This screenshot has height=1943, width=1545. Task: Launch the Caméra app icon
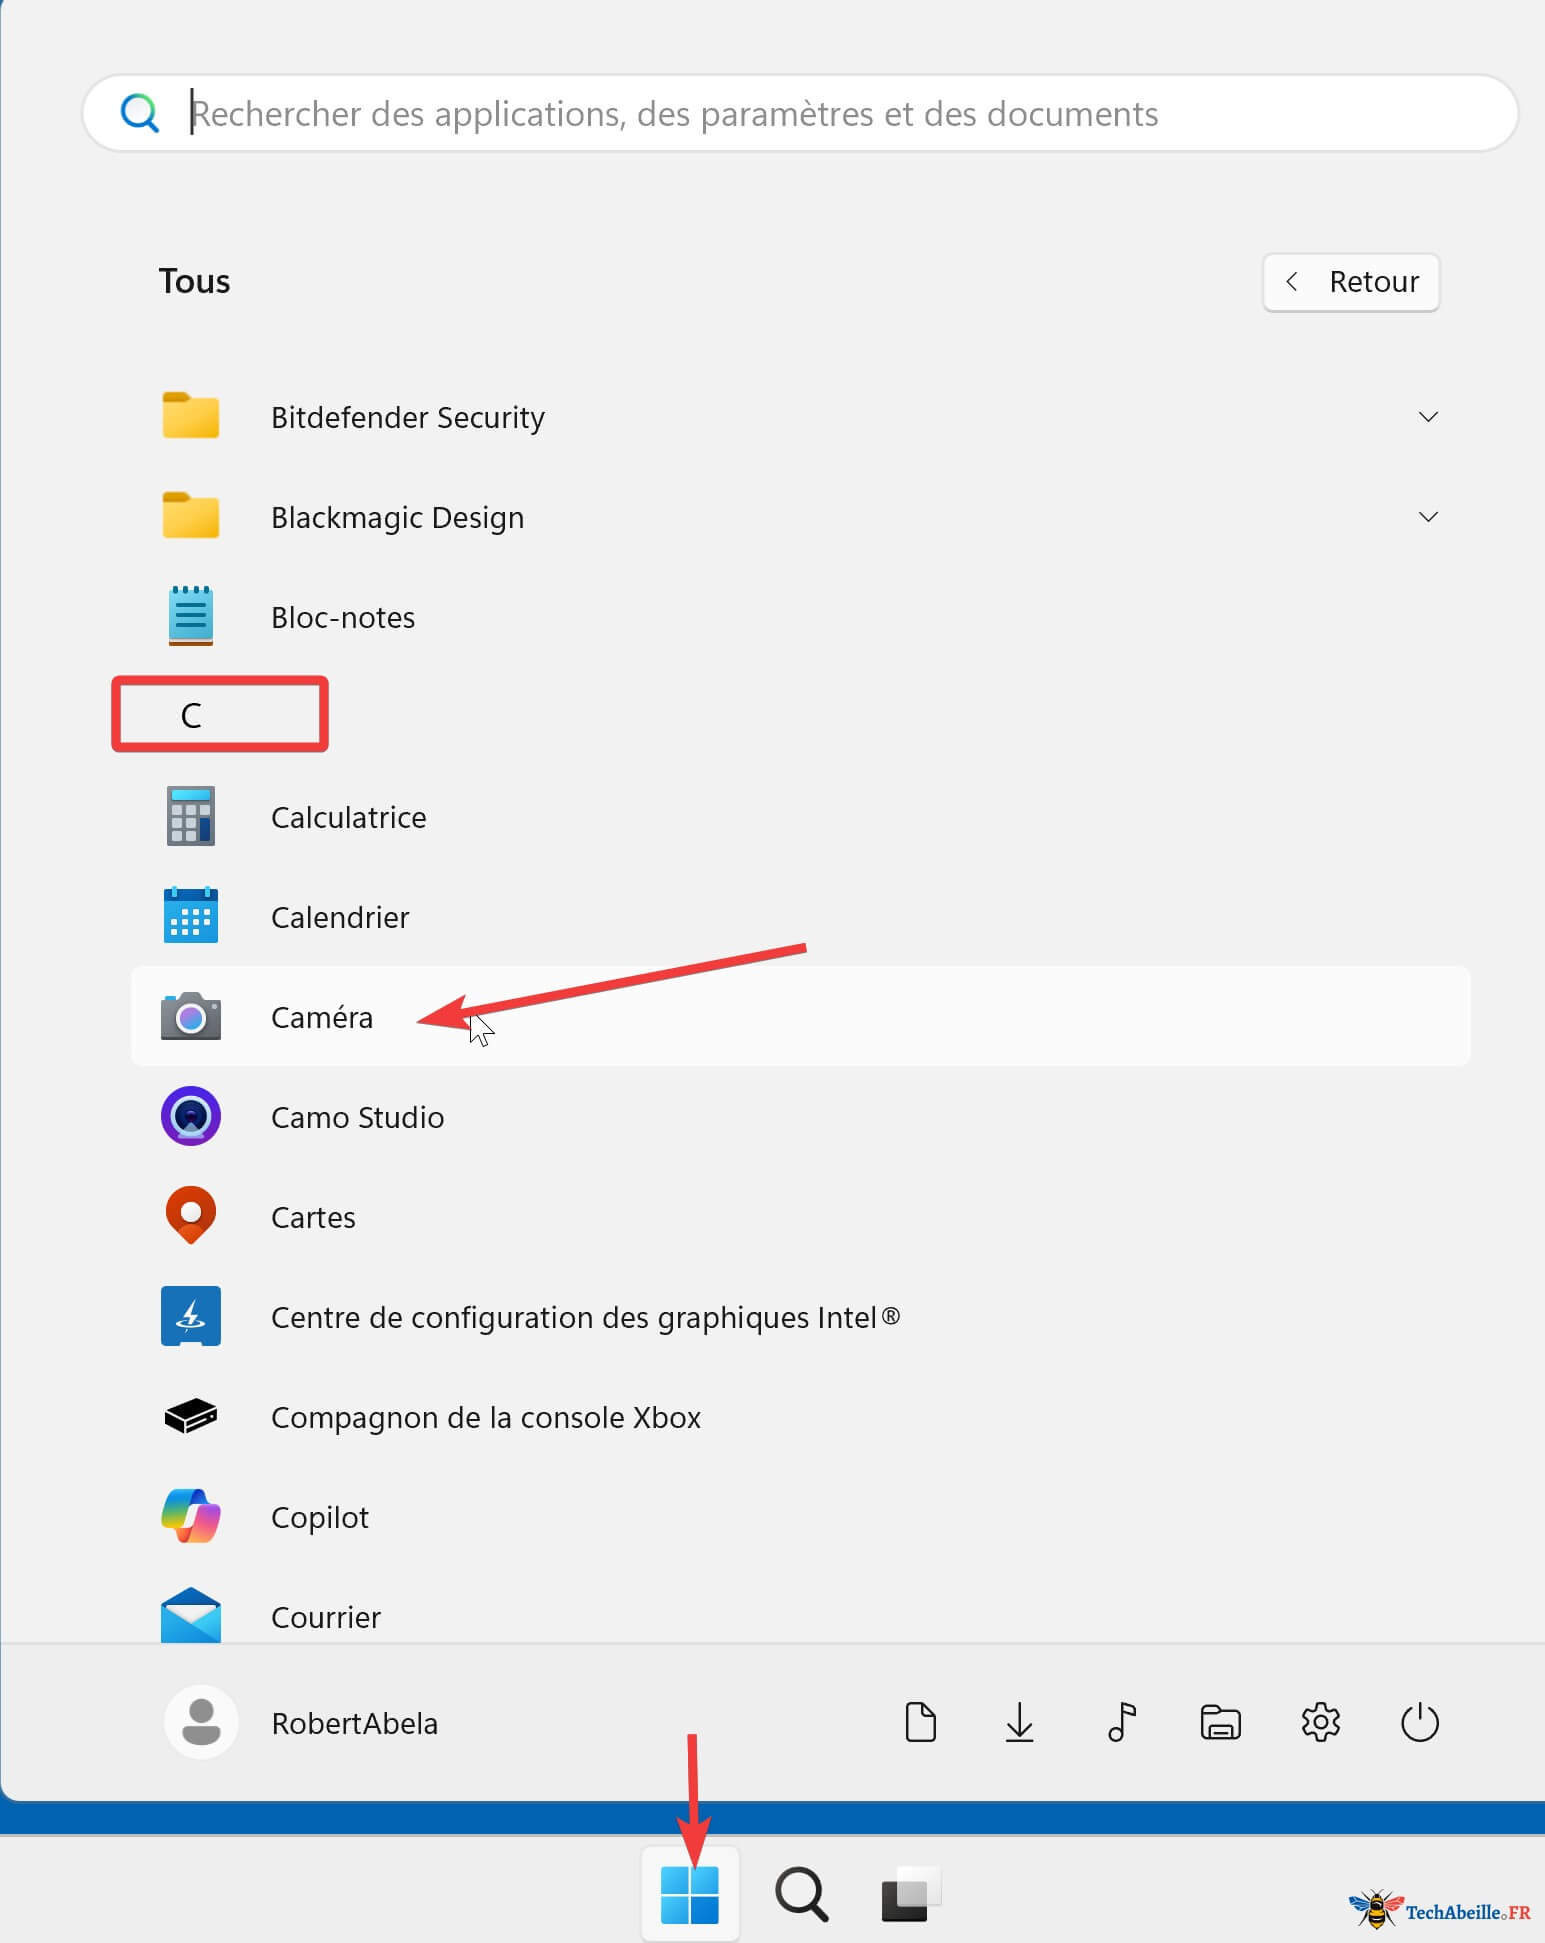(x=190, y=1017)
